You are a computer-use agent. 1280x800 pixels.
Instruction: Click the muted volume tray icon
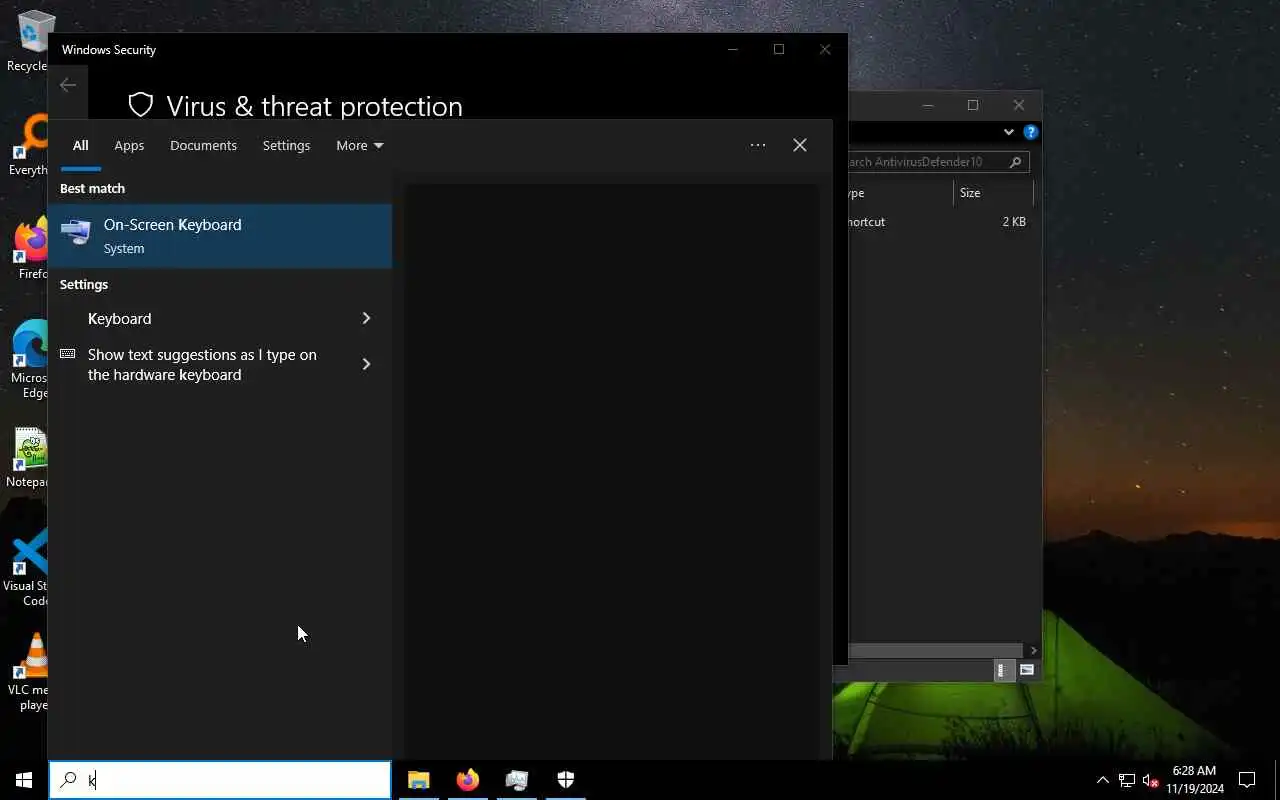point(1151,780)
